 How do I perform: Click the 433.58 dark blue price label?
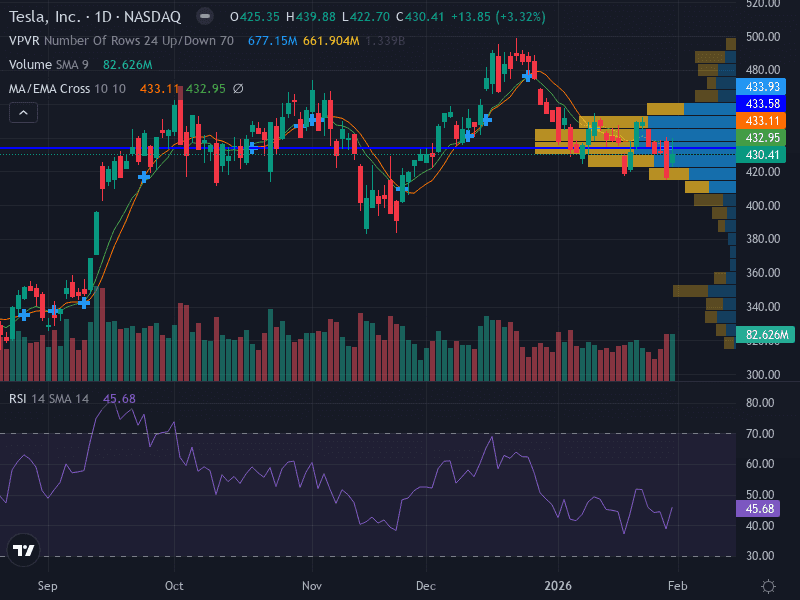761,104
